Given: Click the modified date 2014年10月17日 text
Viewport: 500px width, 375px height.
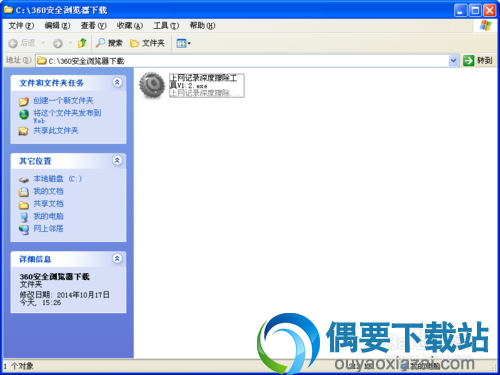Looking at the screenshot, I should pos(83,295).
